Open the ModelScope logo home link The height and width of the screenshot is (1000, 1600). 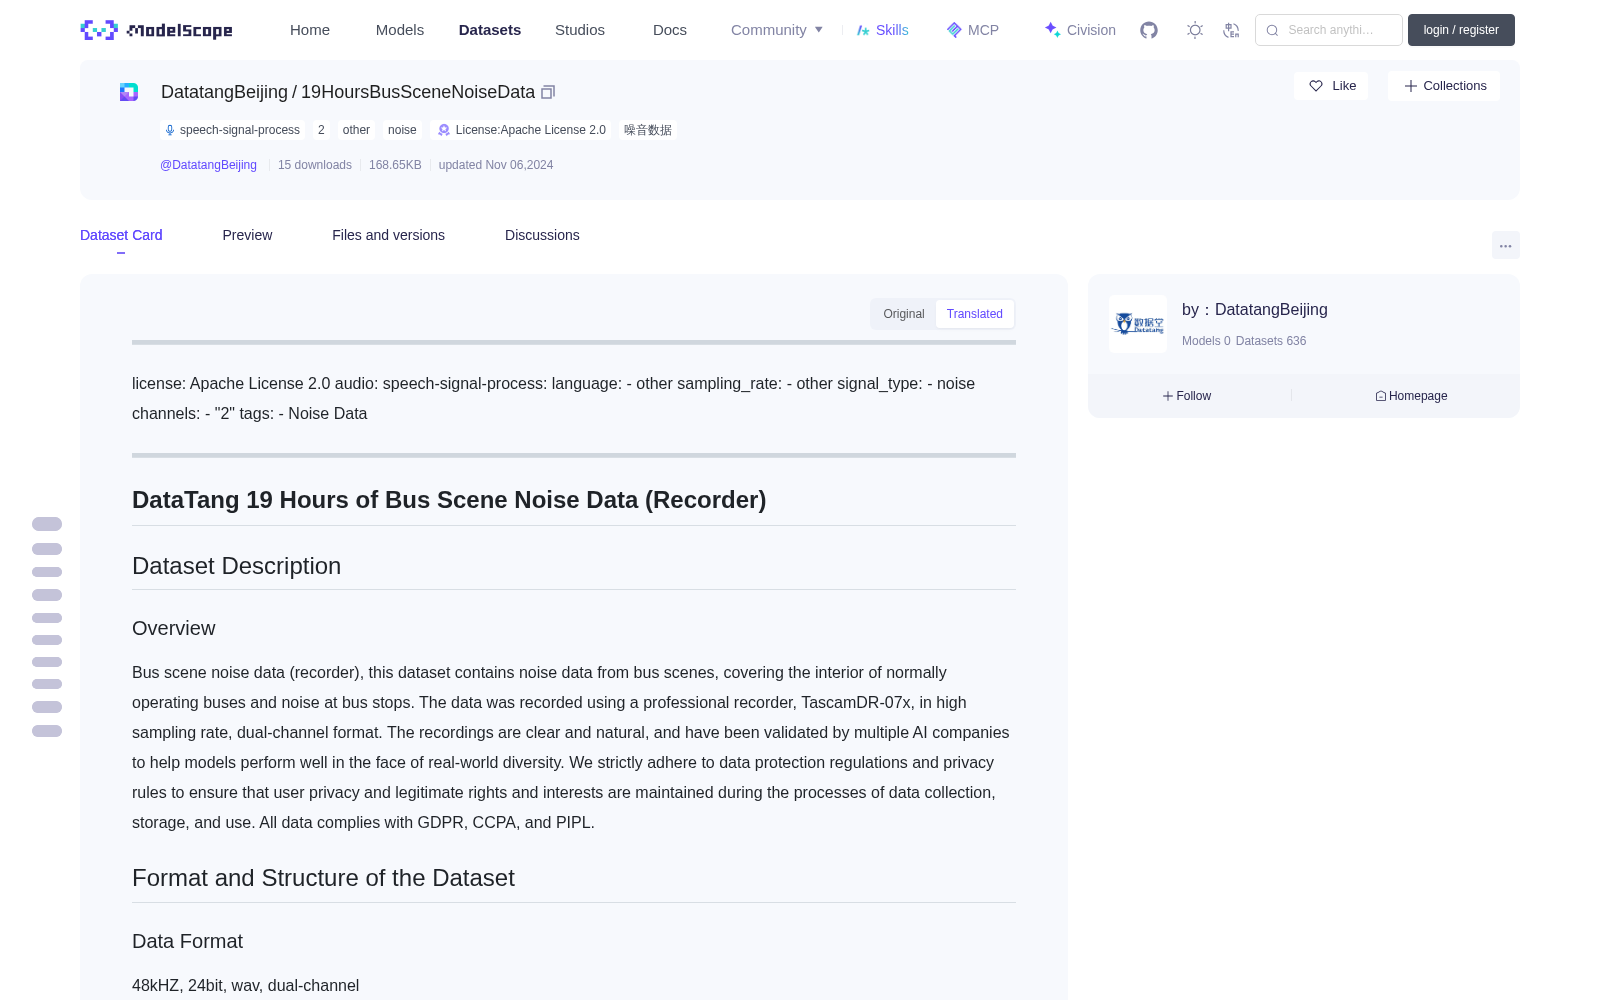point(156,30)
